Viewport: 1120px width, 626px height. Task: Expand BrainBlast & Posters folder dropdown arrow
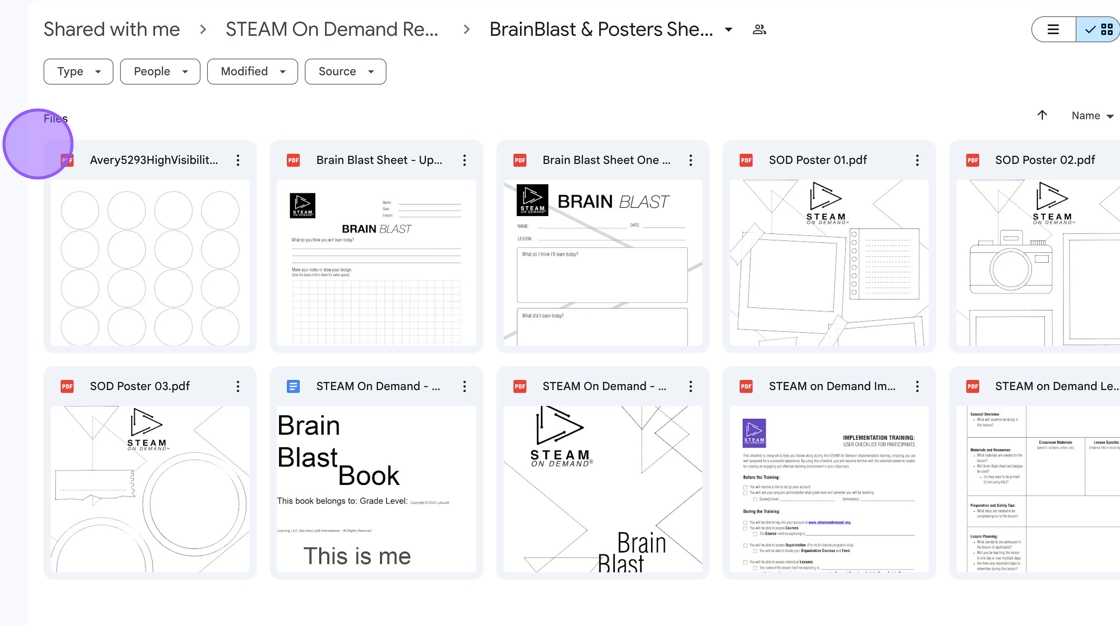(x=729, y=30)
